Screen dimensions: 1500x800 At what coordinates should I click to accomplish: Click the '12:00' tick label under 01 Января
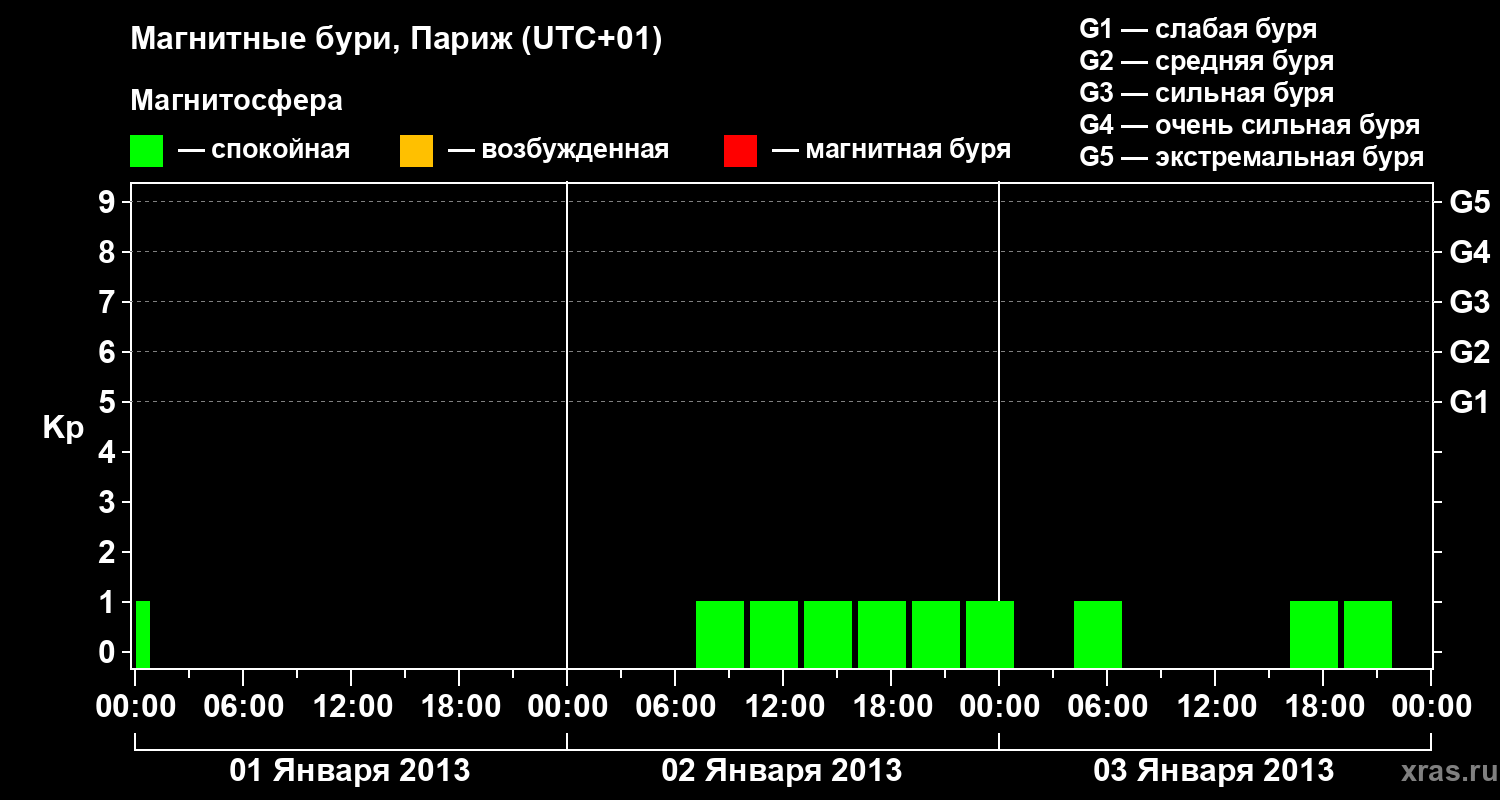[351, 707]
